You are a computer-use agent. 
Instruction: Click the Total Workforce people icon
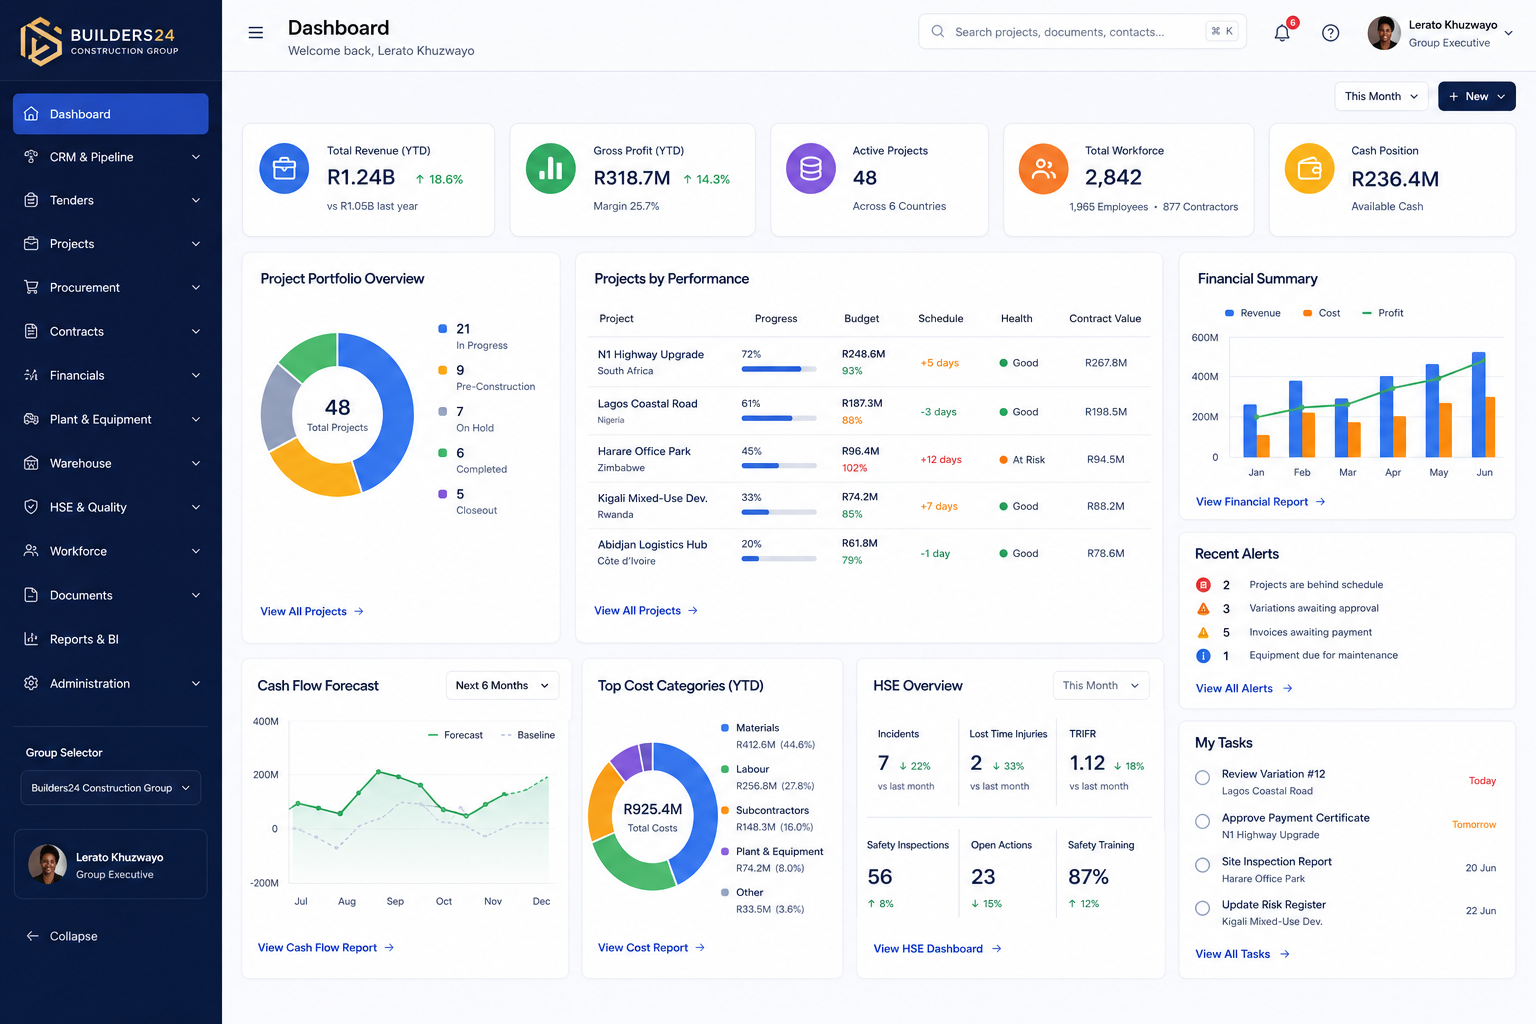[1043, 168]
